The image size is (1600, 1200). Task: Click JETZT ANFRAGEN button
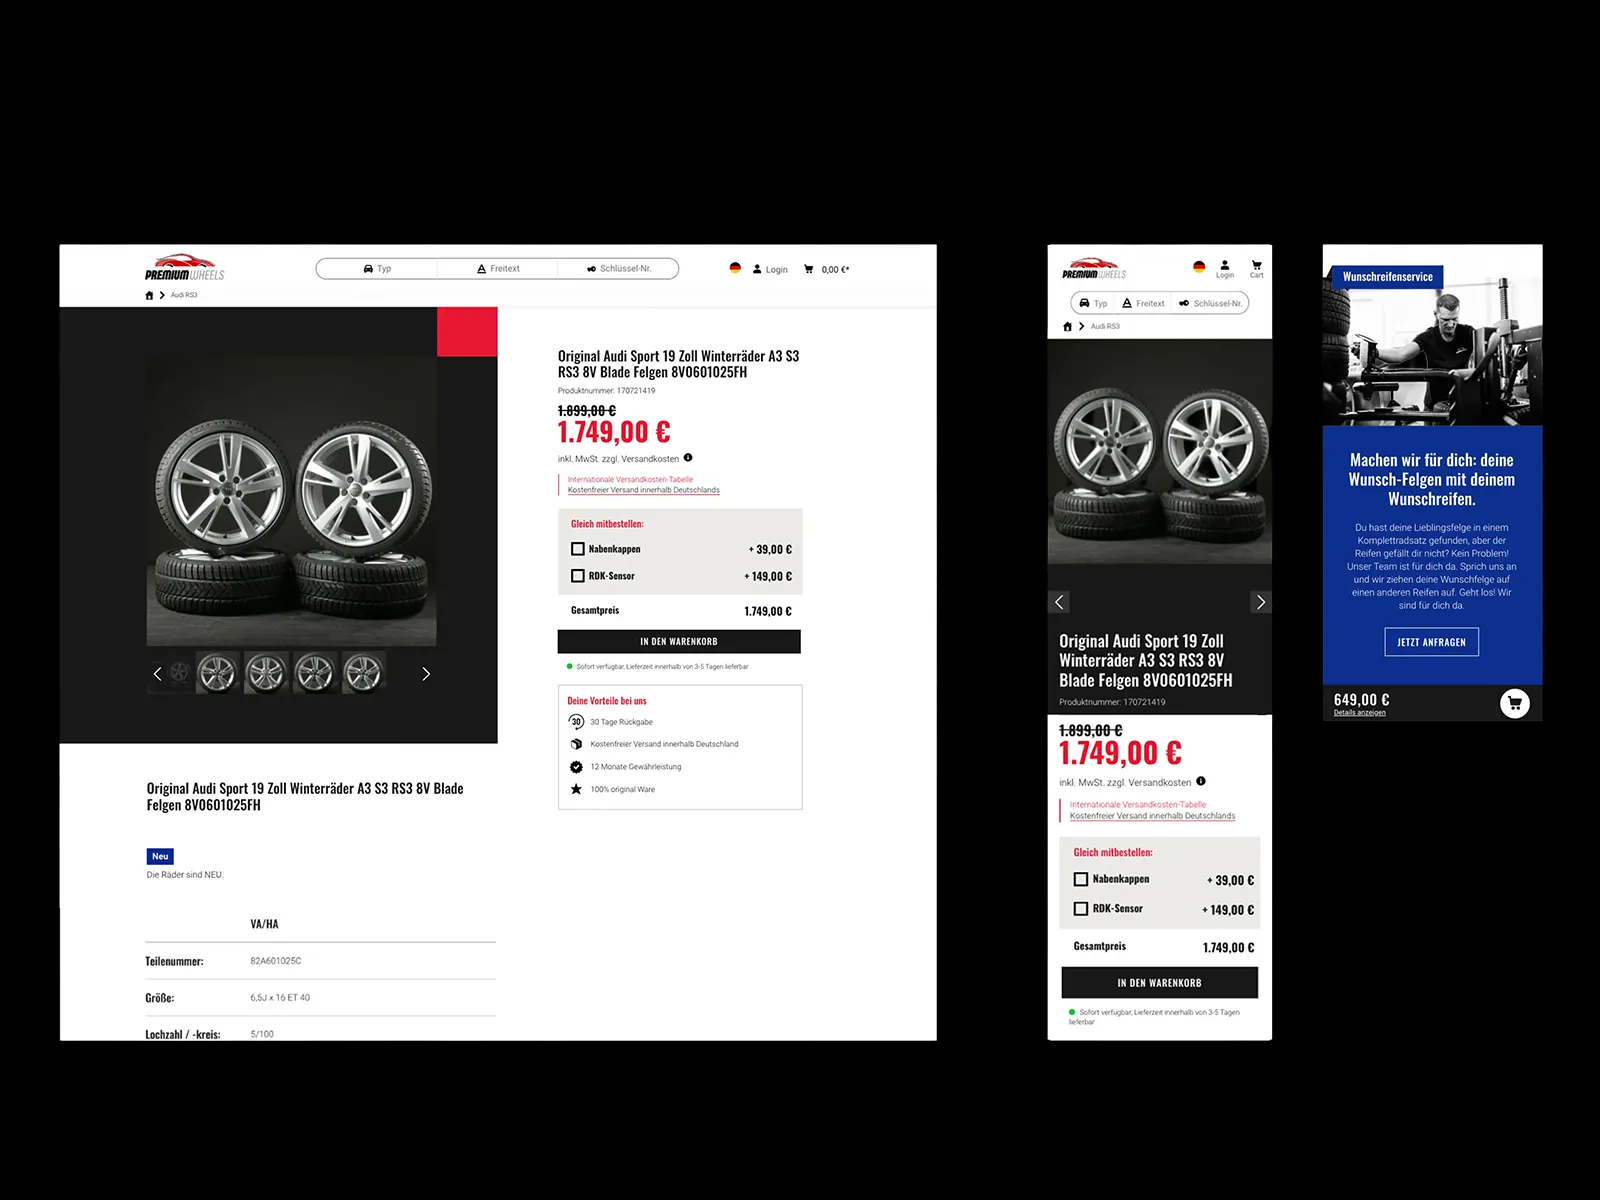coord(1432,642)
